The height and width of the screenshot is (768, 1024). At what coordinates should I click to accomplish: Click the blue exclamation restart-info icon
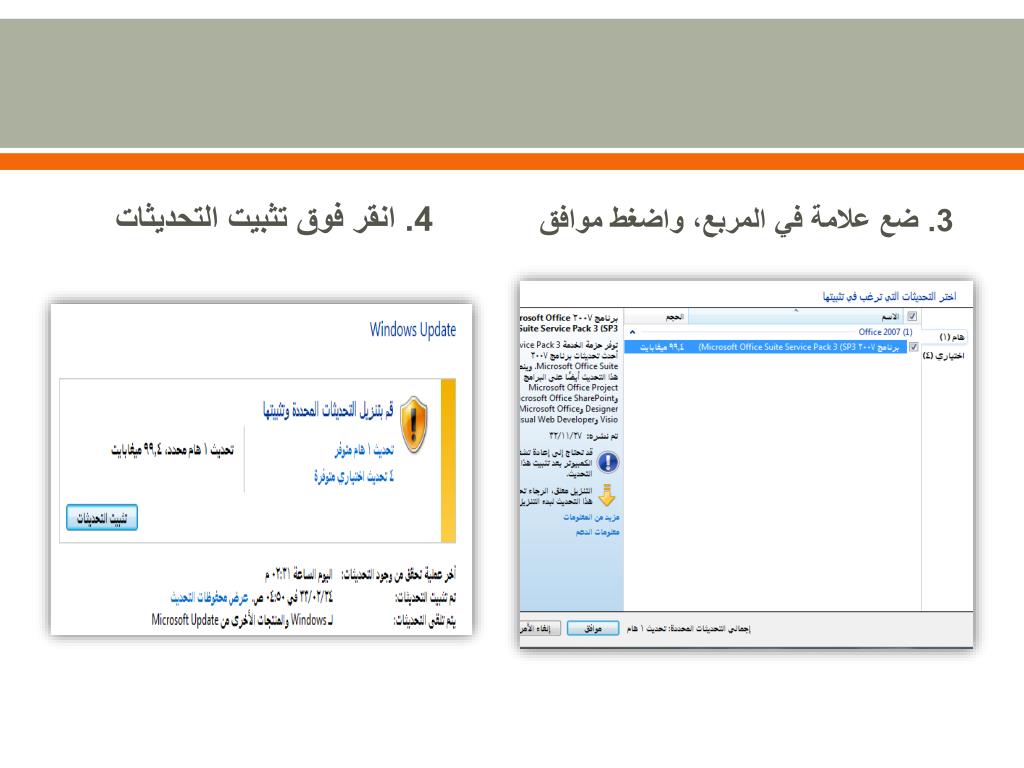(x=608, y=462)
